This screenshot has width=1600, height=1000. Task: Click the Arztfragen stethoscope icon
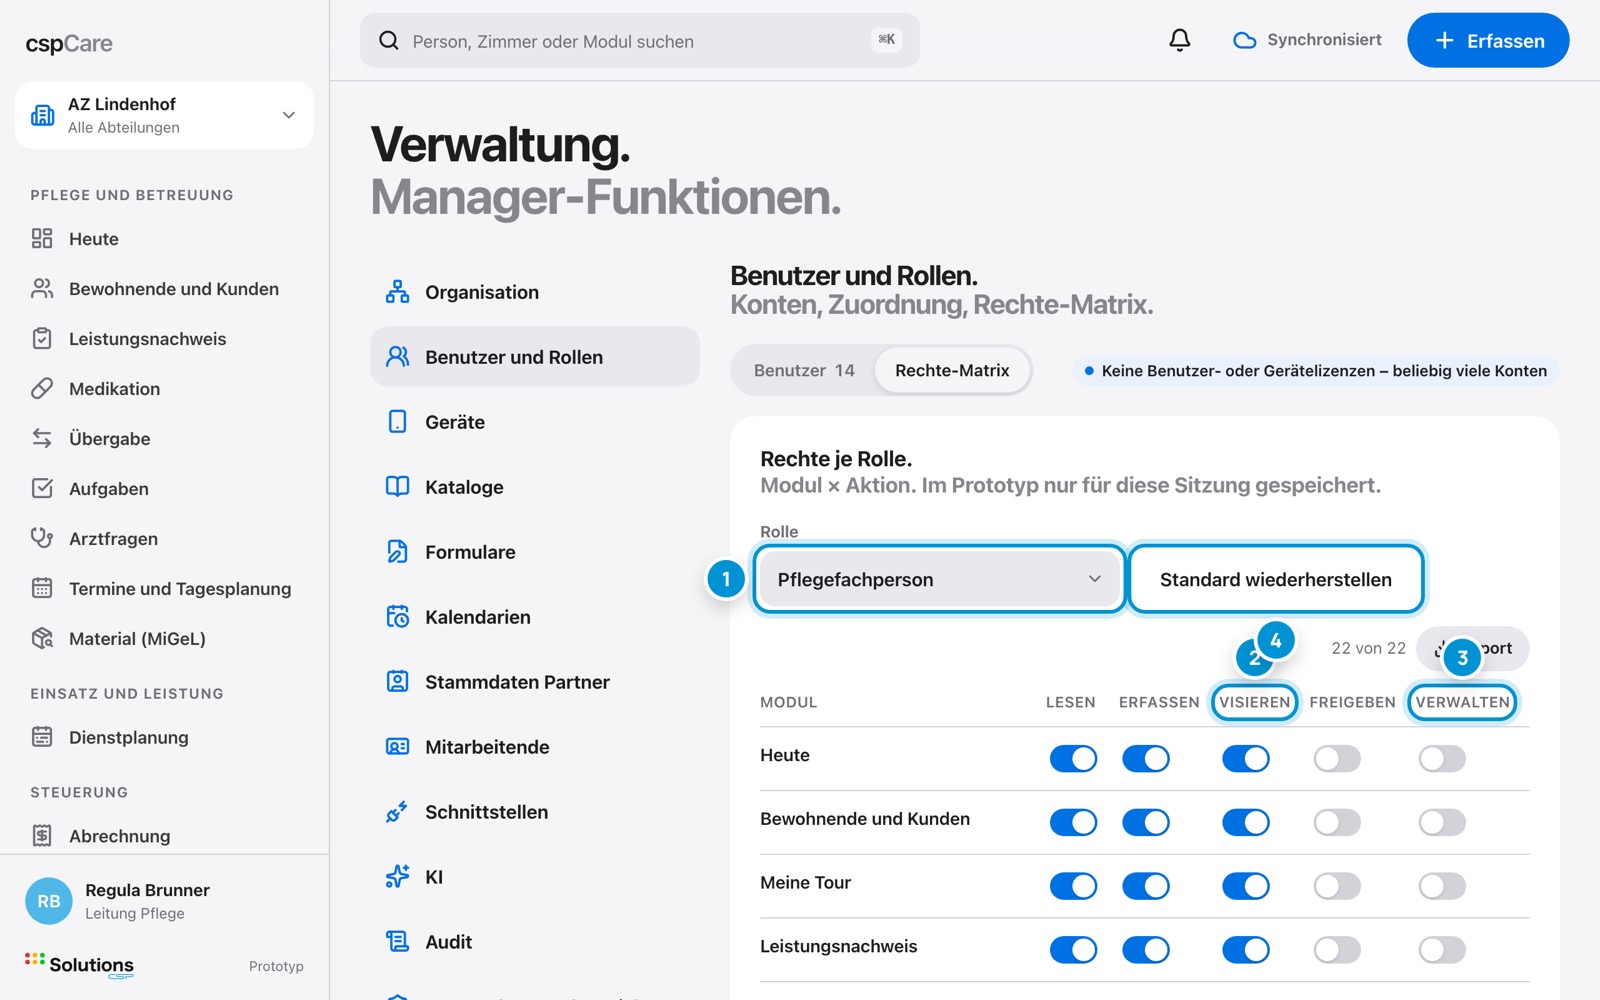[x=42, y=538]
